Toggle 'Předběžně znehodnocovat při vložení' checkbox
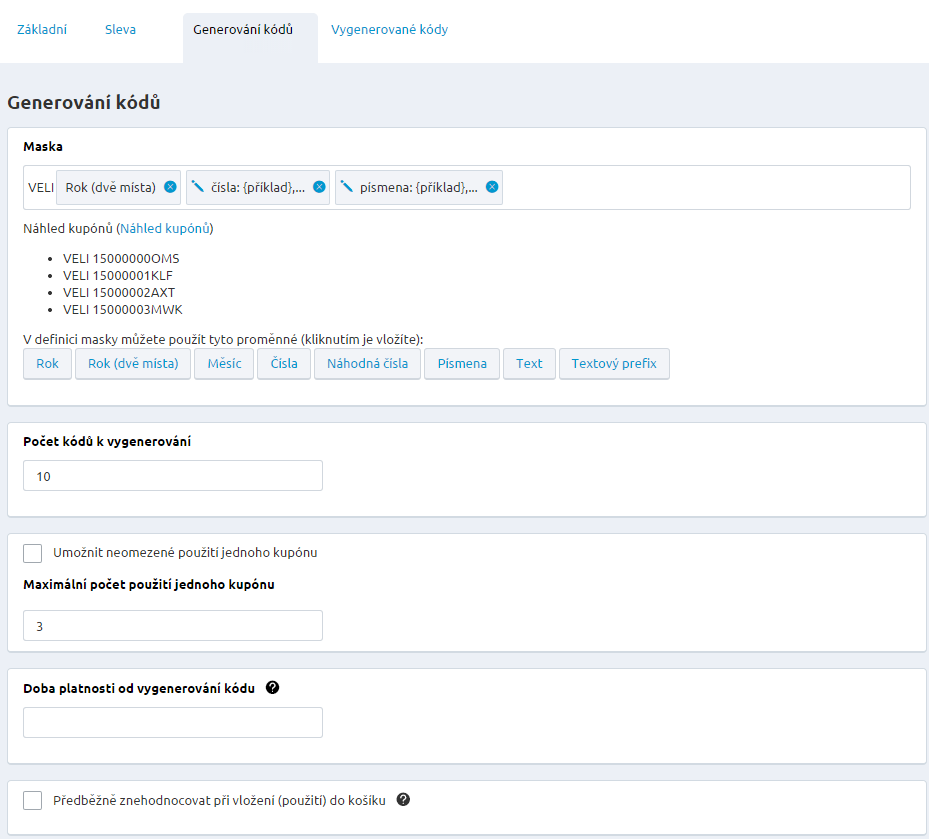Screen dimensions: 929x839 click(33, 800)
